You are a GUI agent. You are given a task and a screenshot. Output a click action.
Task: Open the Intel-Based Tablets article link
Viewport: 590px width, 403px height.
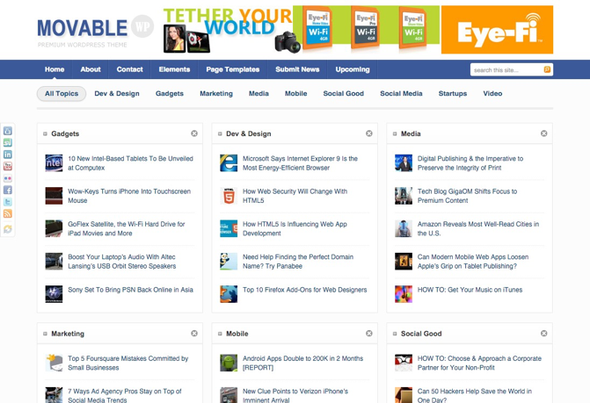click(x=130, y=163)
